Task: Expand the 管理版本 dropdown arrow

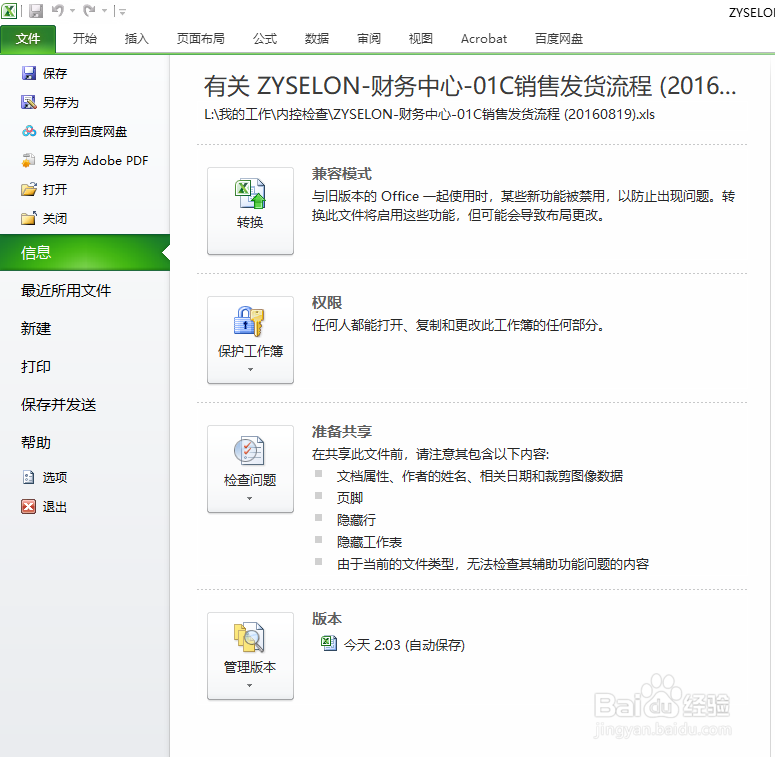Action: pos(250,686)
